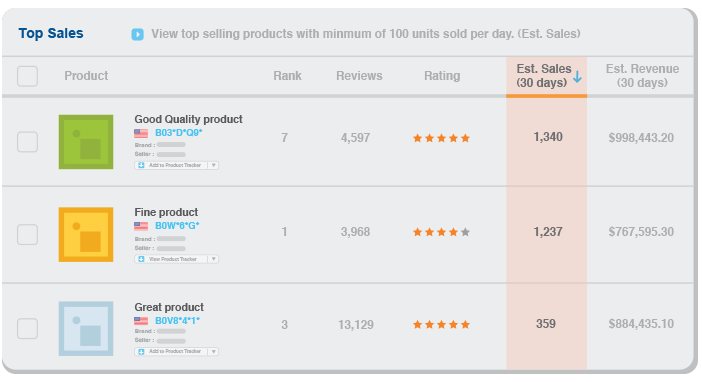The height and width of the screenshot is (382, 702).
Task: Open the dropdown arrow next to View Product Tracker
Action: click(214, 259)
